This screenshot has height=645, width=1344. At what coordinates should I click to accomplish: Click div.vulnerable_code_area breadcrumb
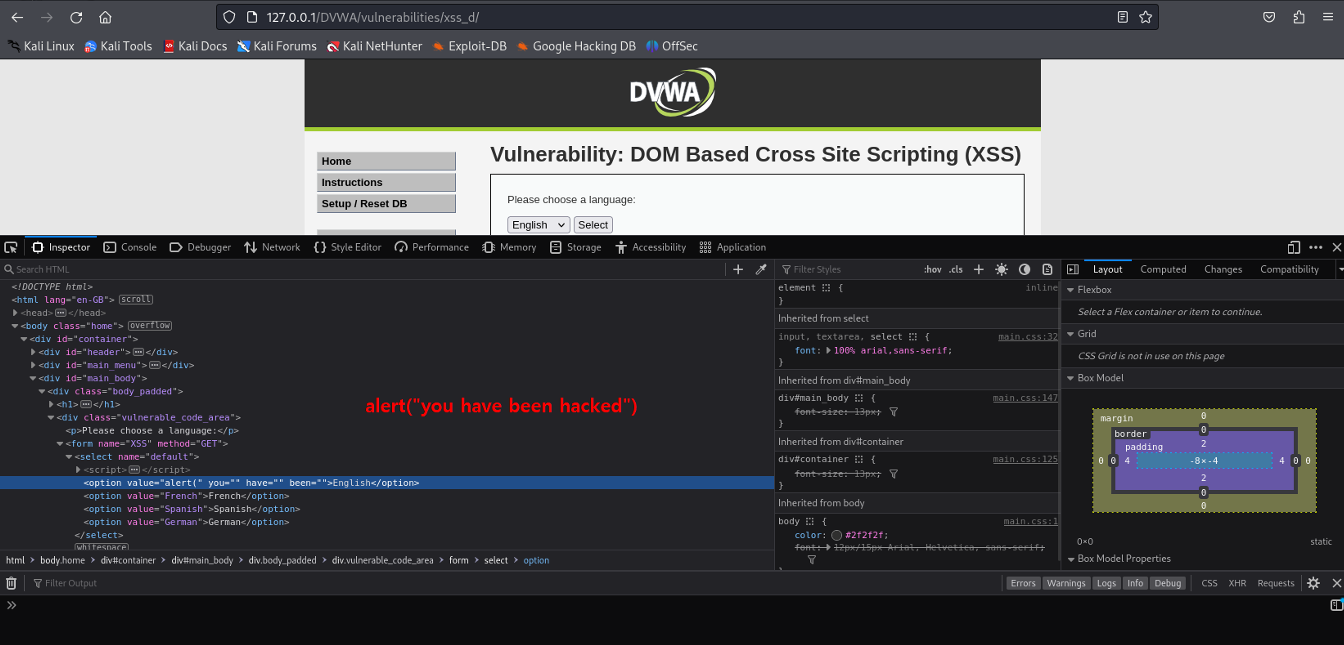(382, 560)
